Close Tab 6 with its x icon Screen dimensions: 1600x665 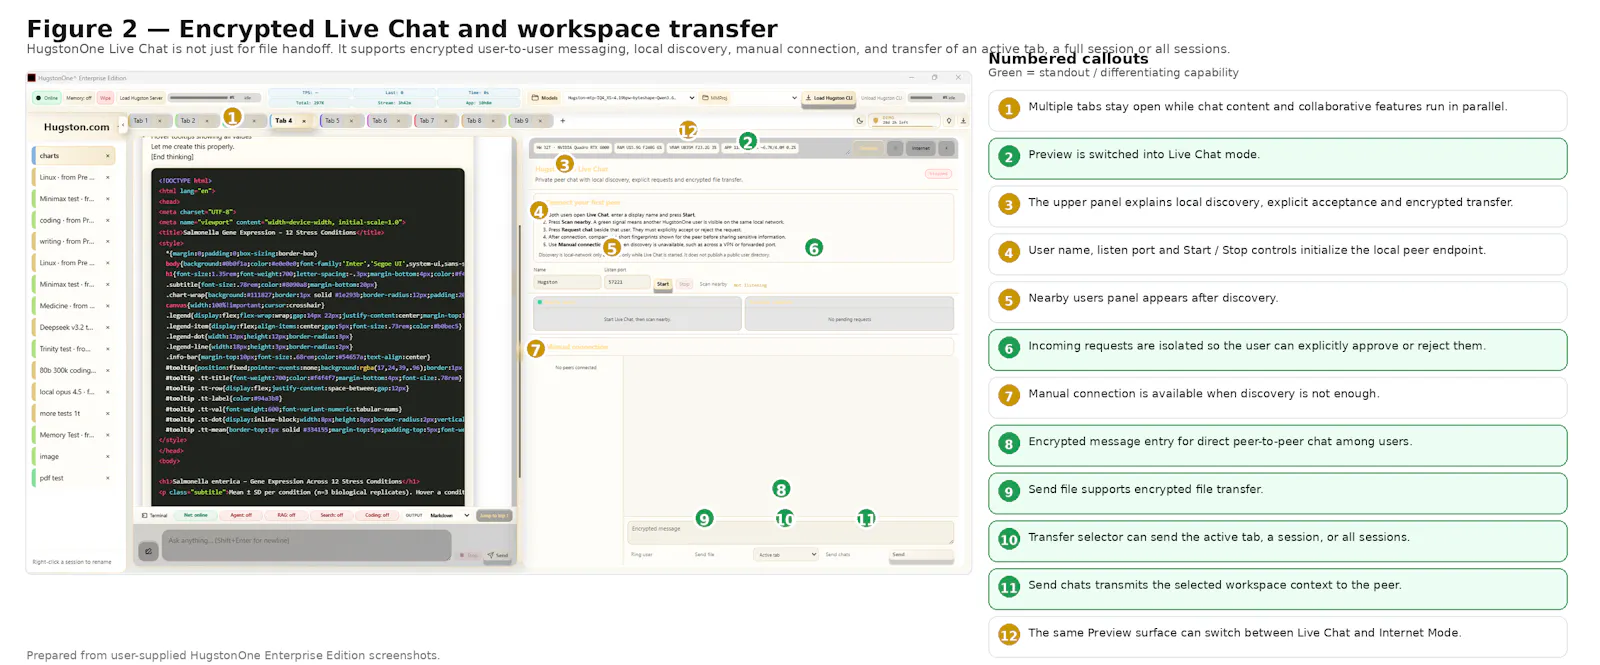[398, 121]
